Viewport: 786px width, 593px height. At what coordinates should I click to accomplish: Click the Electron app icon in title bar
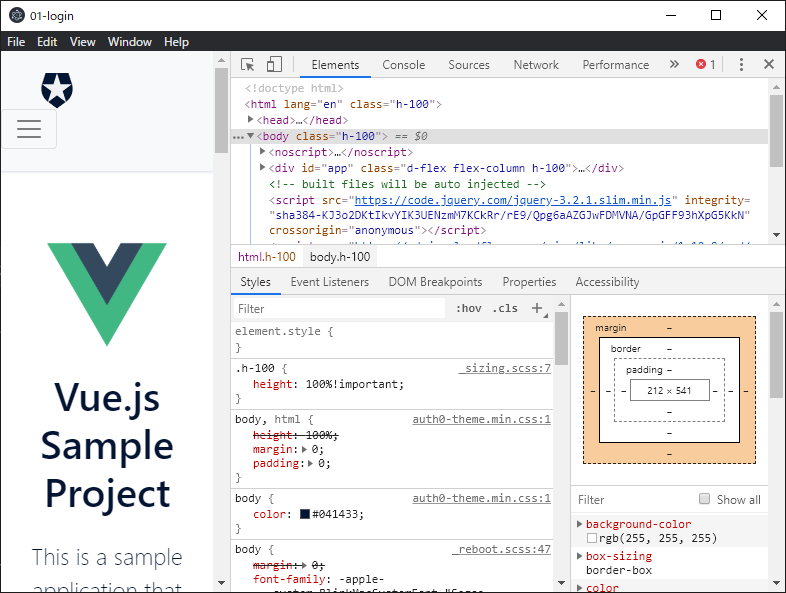tap(17, 16)
